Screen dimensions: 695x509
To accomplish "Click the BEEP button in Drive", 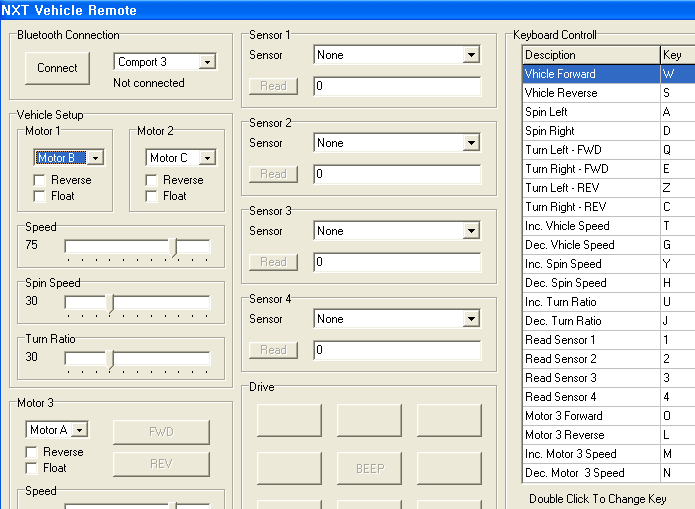I will 369,468.
